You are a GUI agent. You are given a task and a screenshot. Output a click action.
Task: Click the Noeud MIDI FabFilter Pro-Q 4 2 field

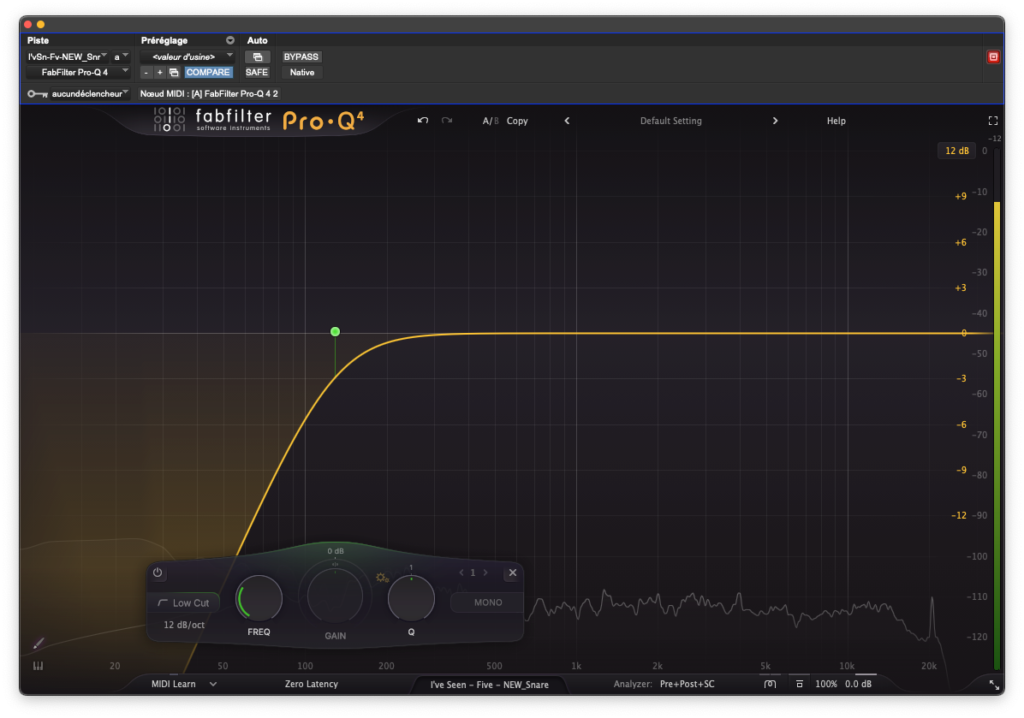[209, 94]
